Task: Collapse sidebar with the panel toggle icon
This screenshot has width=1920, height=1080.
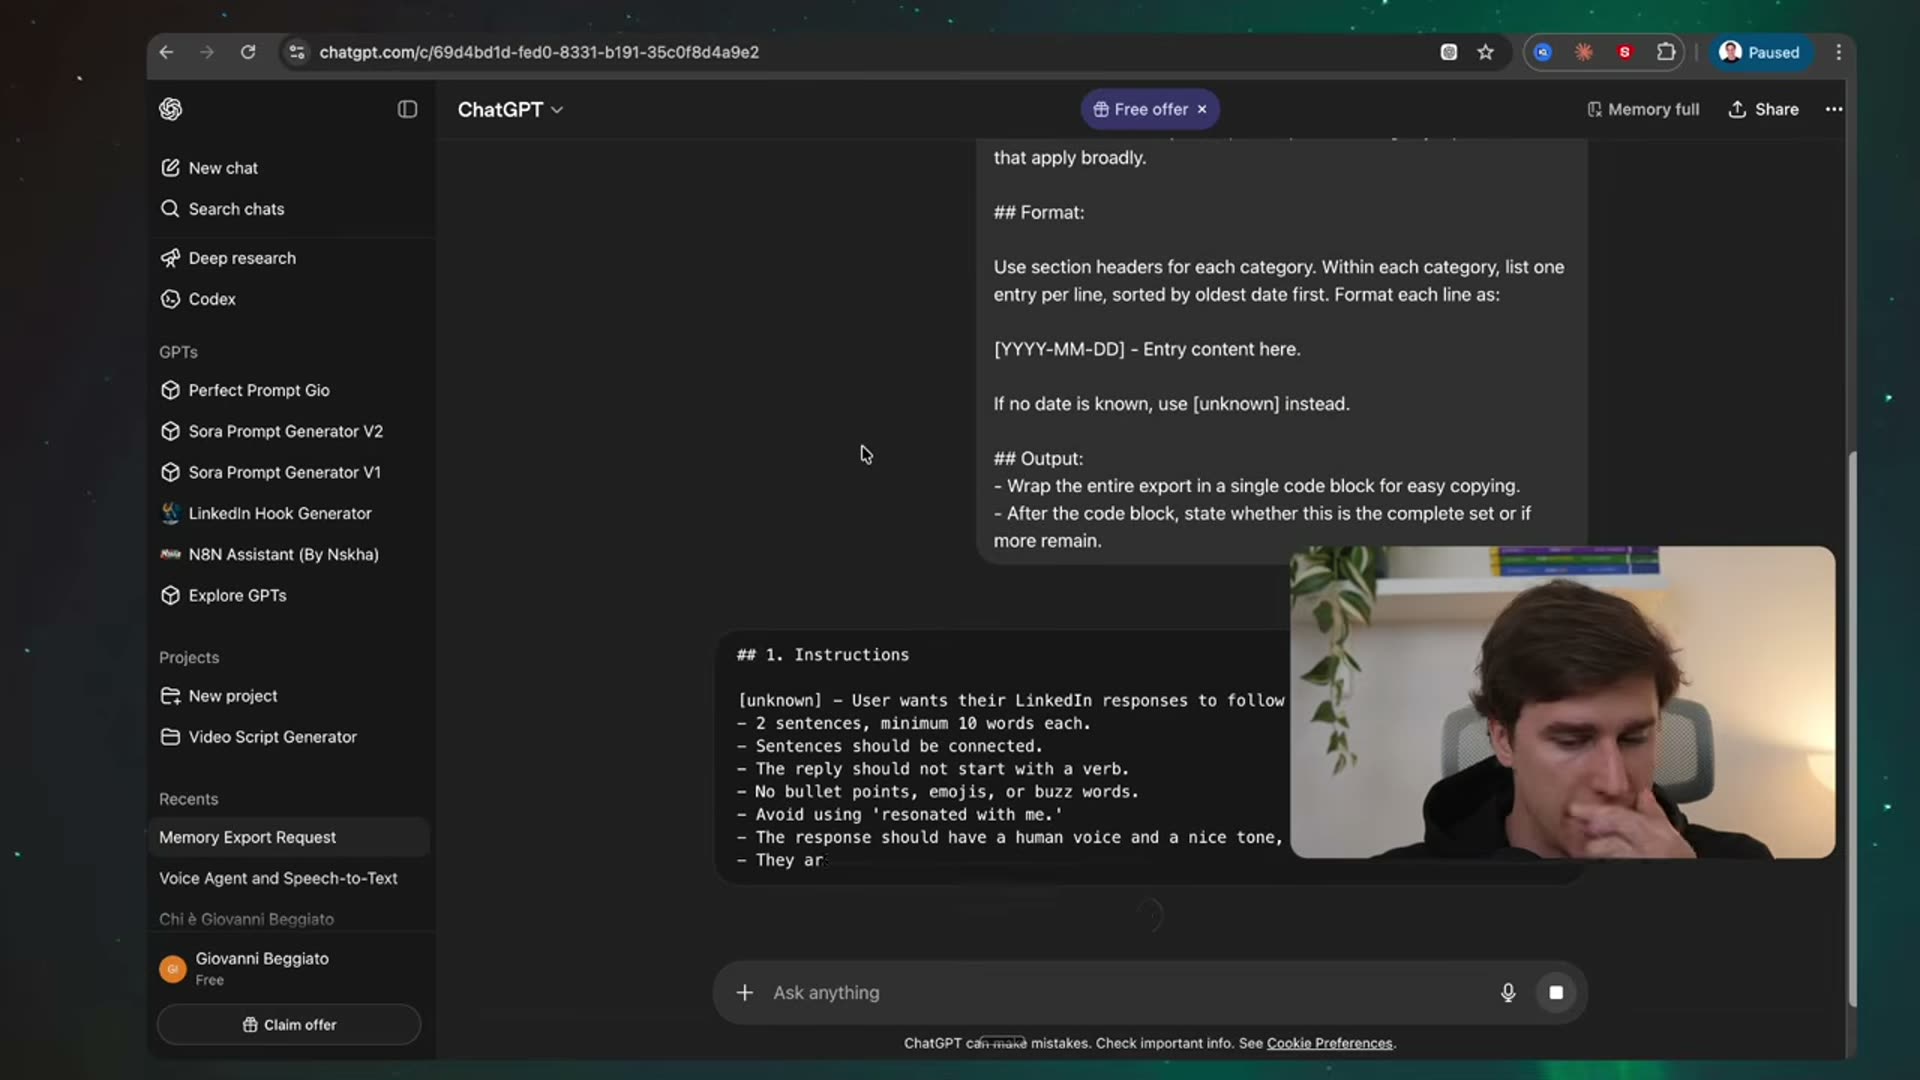Action: point(407,109)
